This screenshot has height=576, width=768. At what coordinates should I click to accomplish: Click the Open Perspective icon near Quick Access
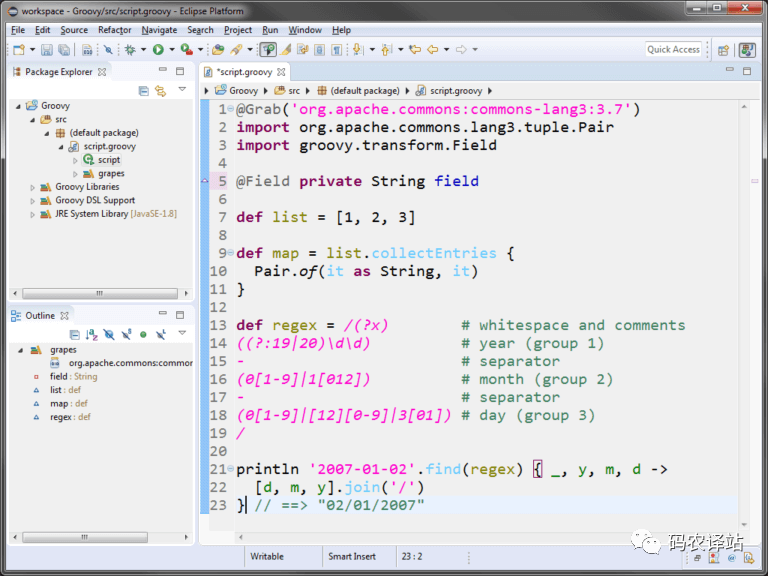[723, 49]
